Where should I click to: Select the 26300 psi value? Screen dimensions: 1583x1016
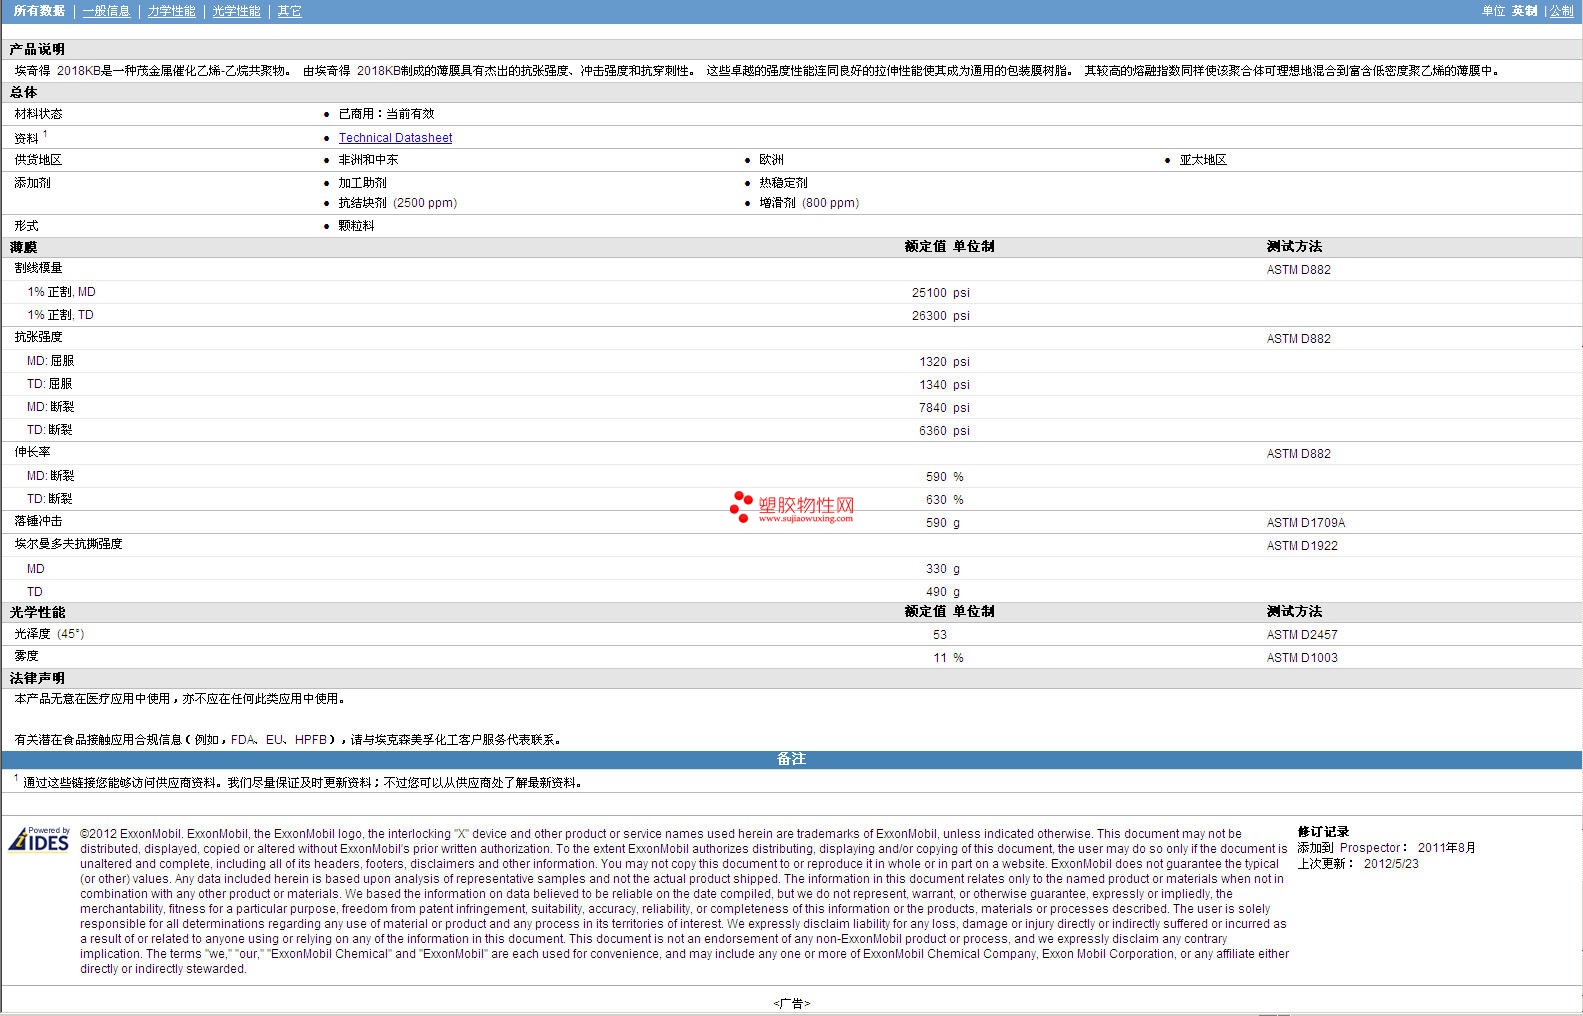[940, 316]
